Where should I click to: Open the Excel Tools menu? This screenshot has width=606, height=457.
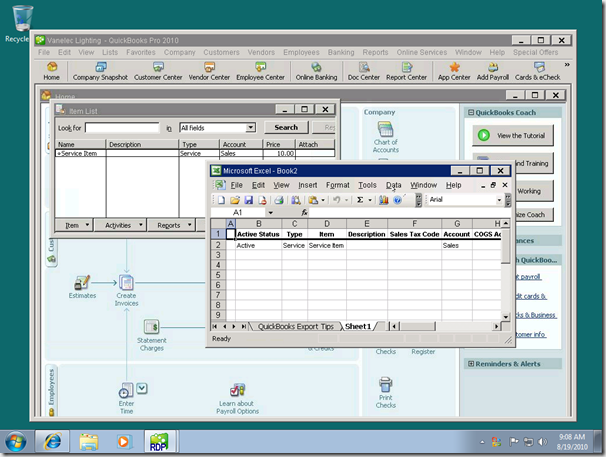[x=367, y=185]
